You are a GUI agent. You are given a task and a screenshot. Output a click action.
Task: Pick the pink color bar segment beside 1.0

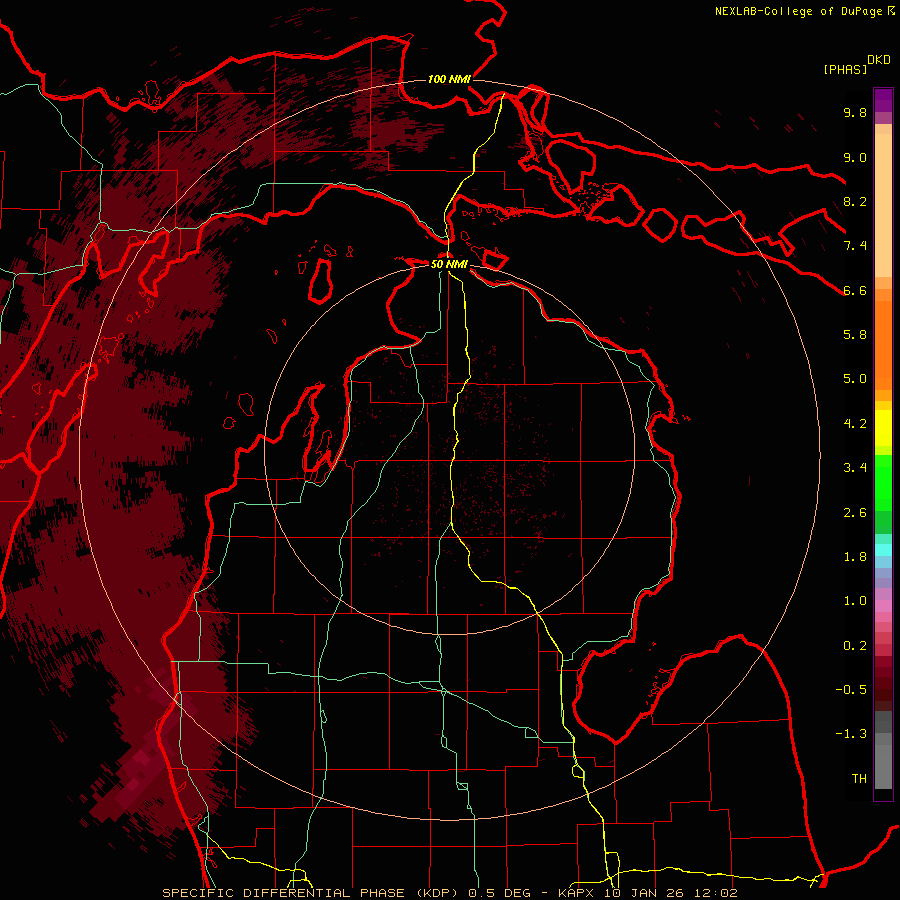click(x=883, y=606)
